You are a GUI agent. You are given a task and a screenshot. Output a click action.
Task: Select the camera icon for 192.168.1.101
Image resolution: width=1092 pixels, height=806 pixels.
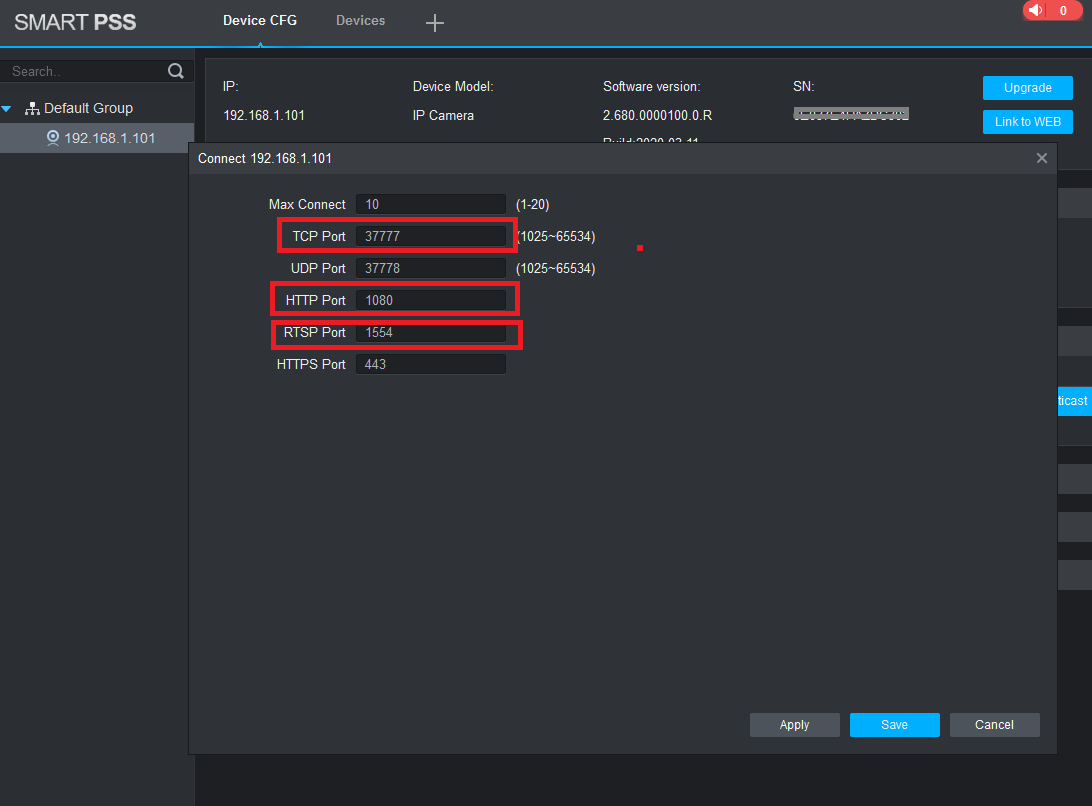[x=53, y=138]
